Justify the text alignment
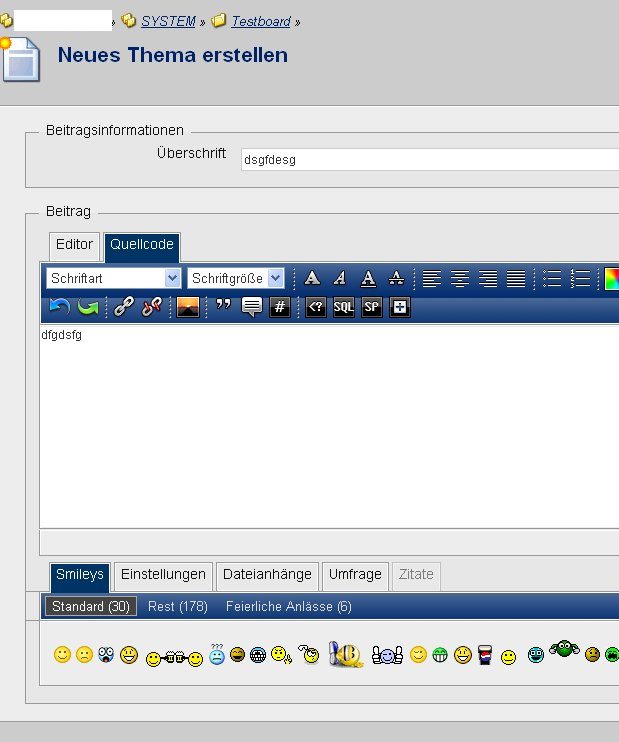The image size is (619, 742). (516, 278)
